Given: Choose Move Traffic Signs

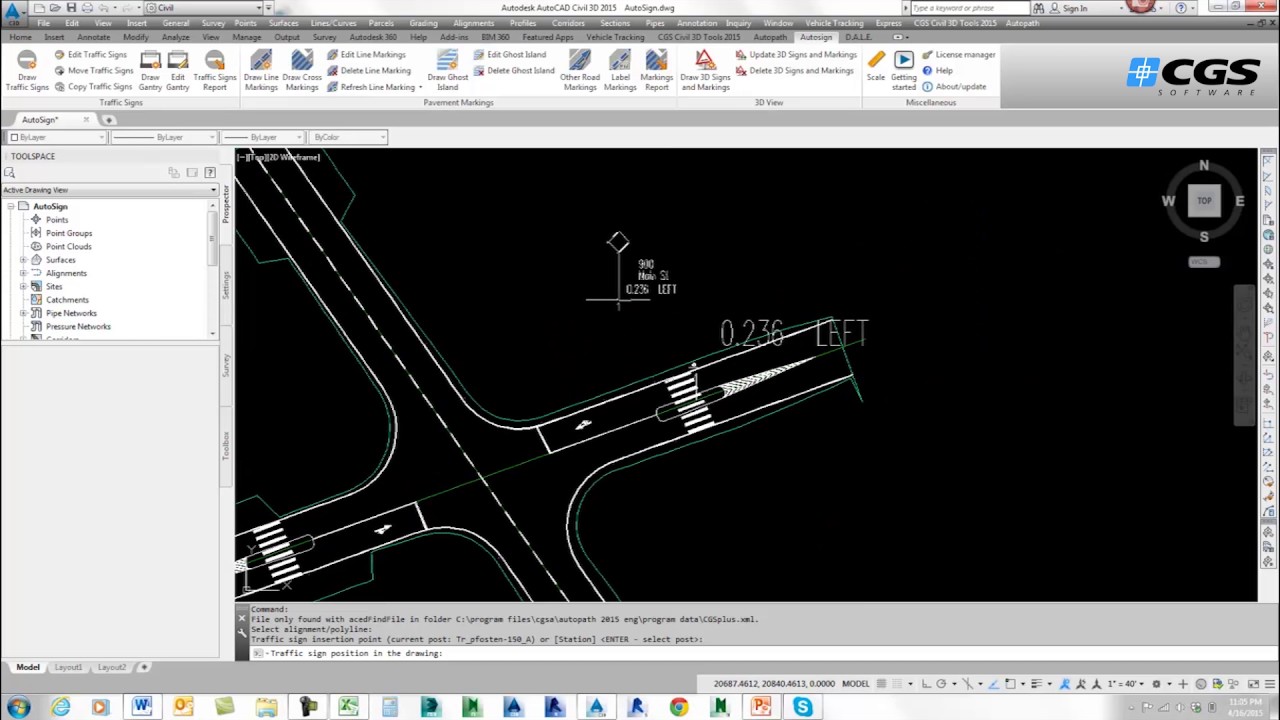Looking at the screenshot, I should pos(93,71).
